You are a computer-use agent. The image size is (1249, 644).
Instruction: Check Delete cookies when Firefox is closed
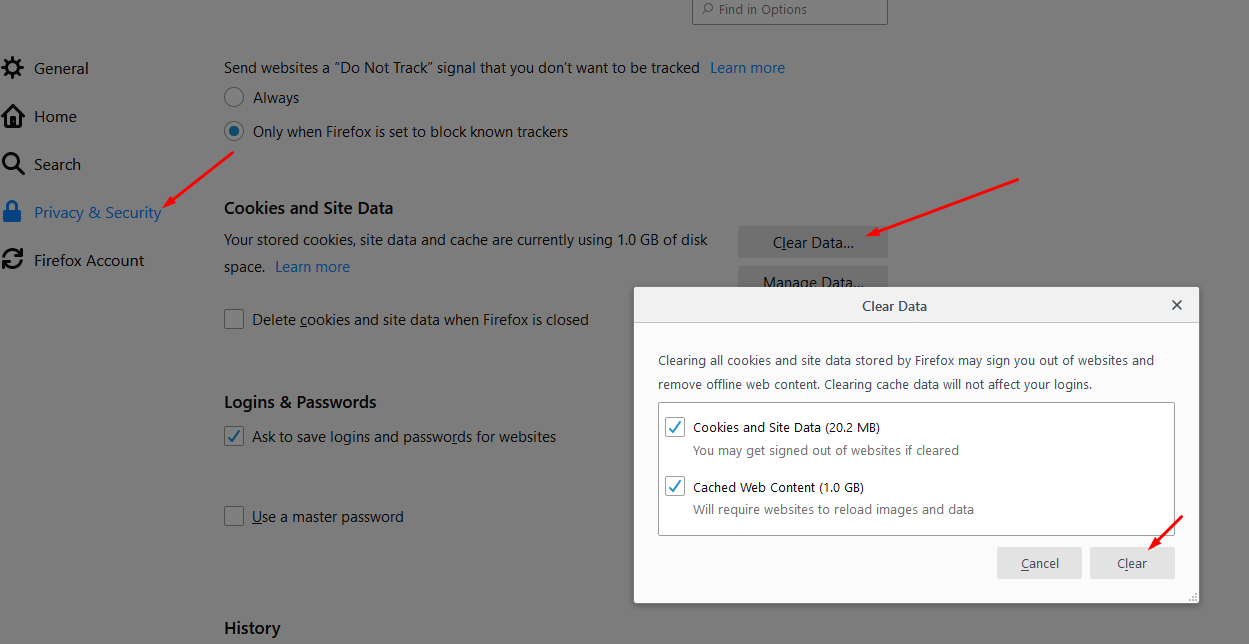(x=233, y=319)
